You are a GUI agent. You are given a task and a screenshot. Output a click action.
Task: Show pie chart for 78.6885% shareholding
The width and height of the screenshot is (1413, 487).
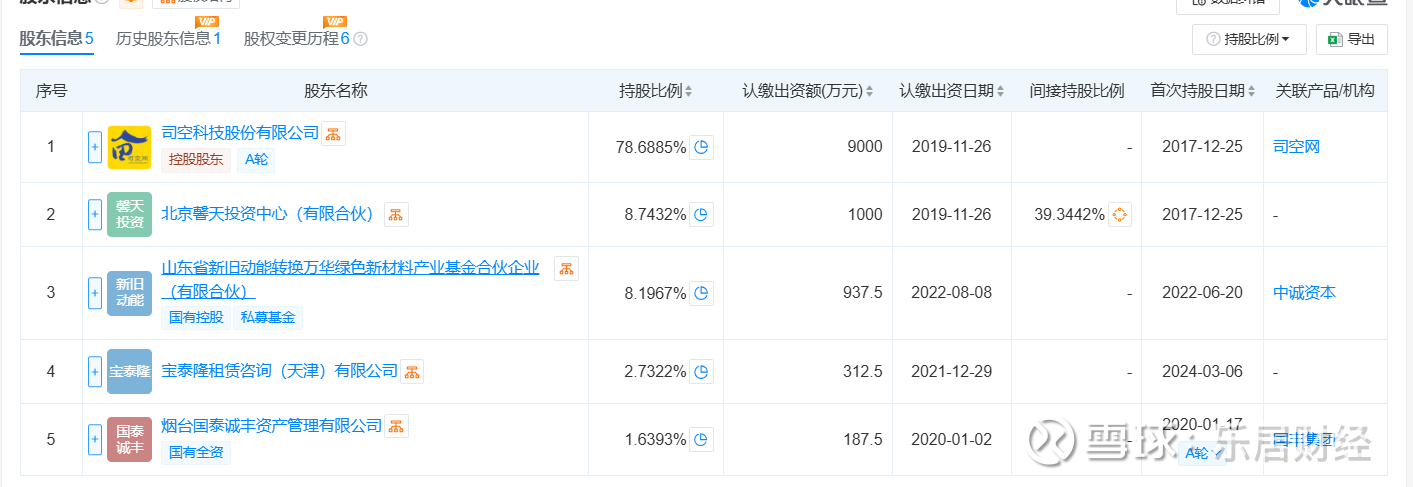point(702,147)
